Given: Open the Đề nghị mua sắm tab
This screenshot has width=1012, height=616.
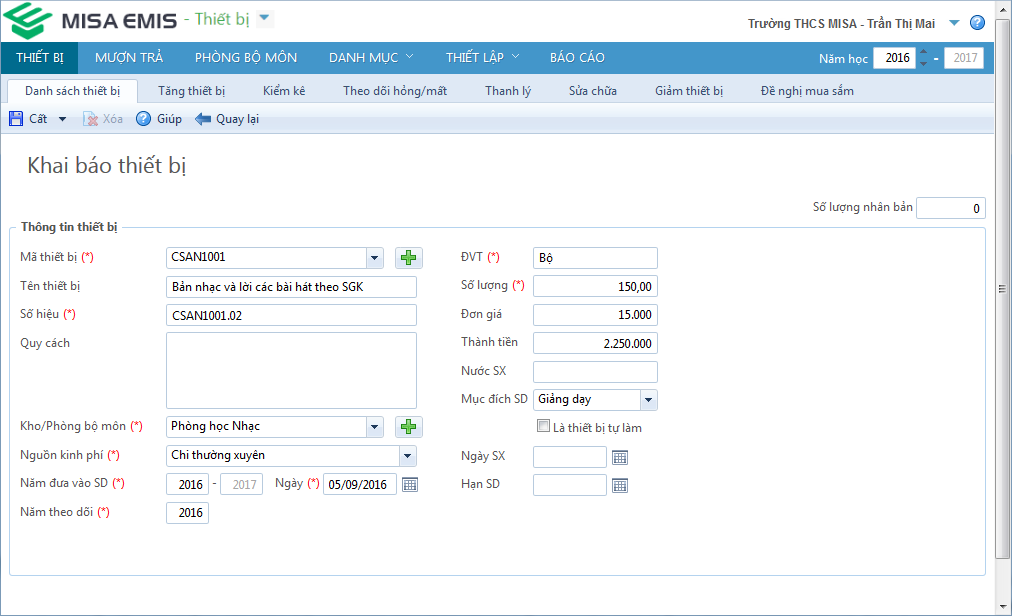Looking at the screenshot, I should 807,91.
